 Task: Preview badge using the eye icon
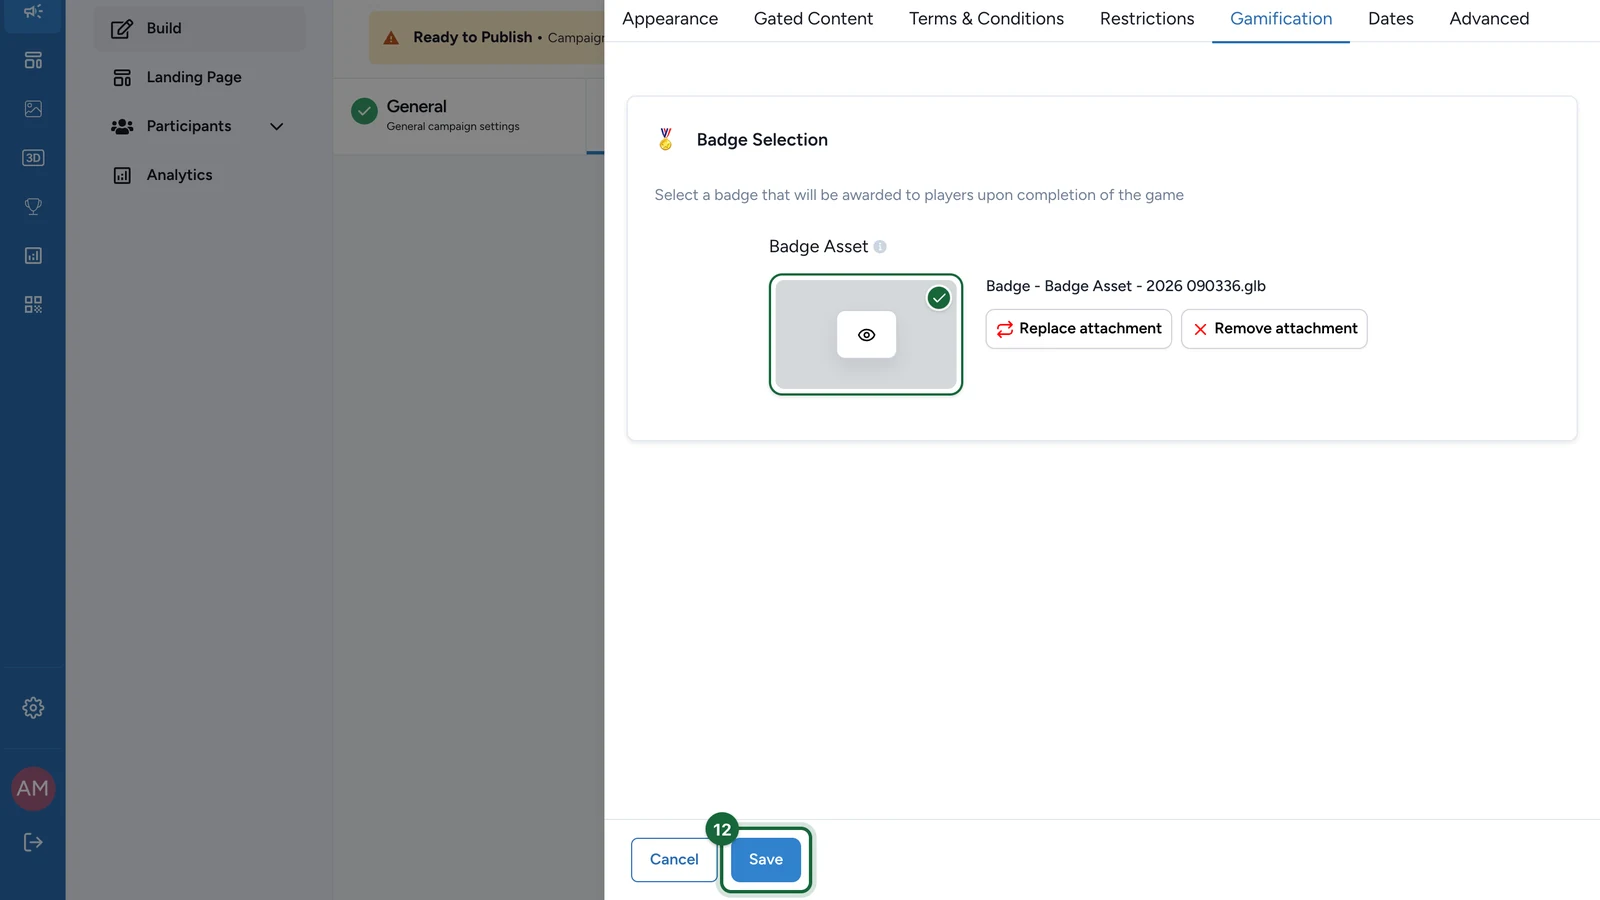point(867,335)
